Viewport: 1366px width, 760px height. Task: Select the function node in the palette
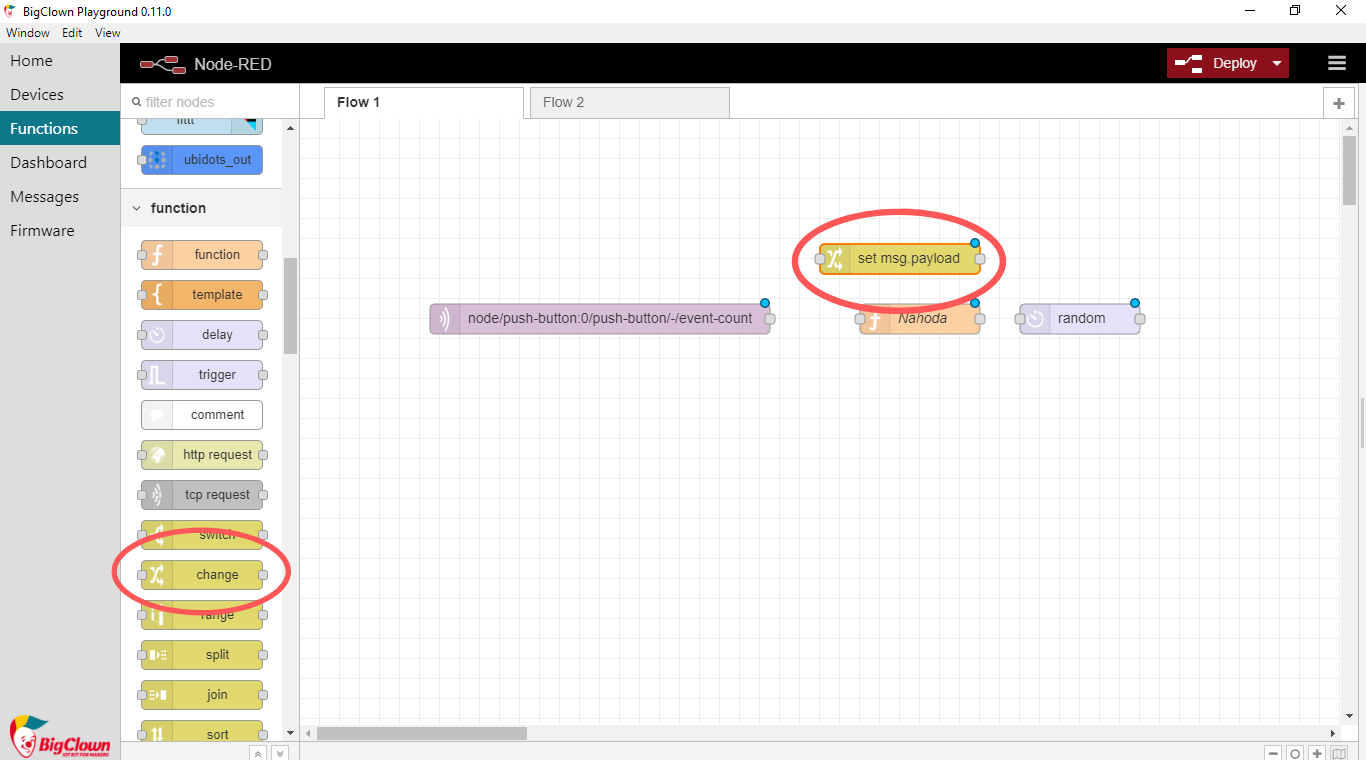[x=202, y=255]
